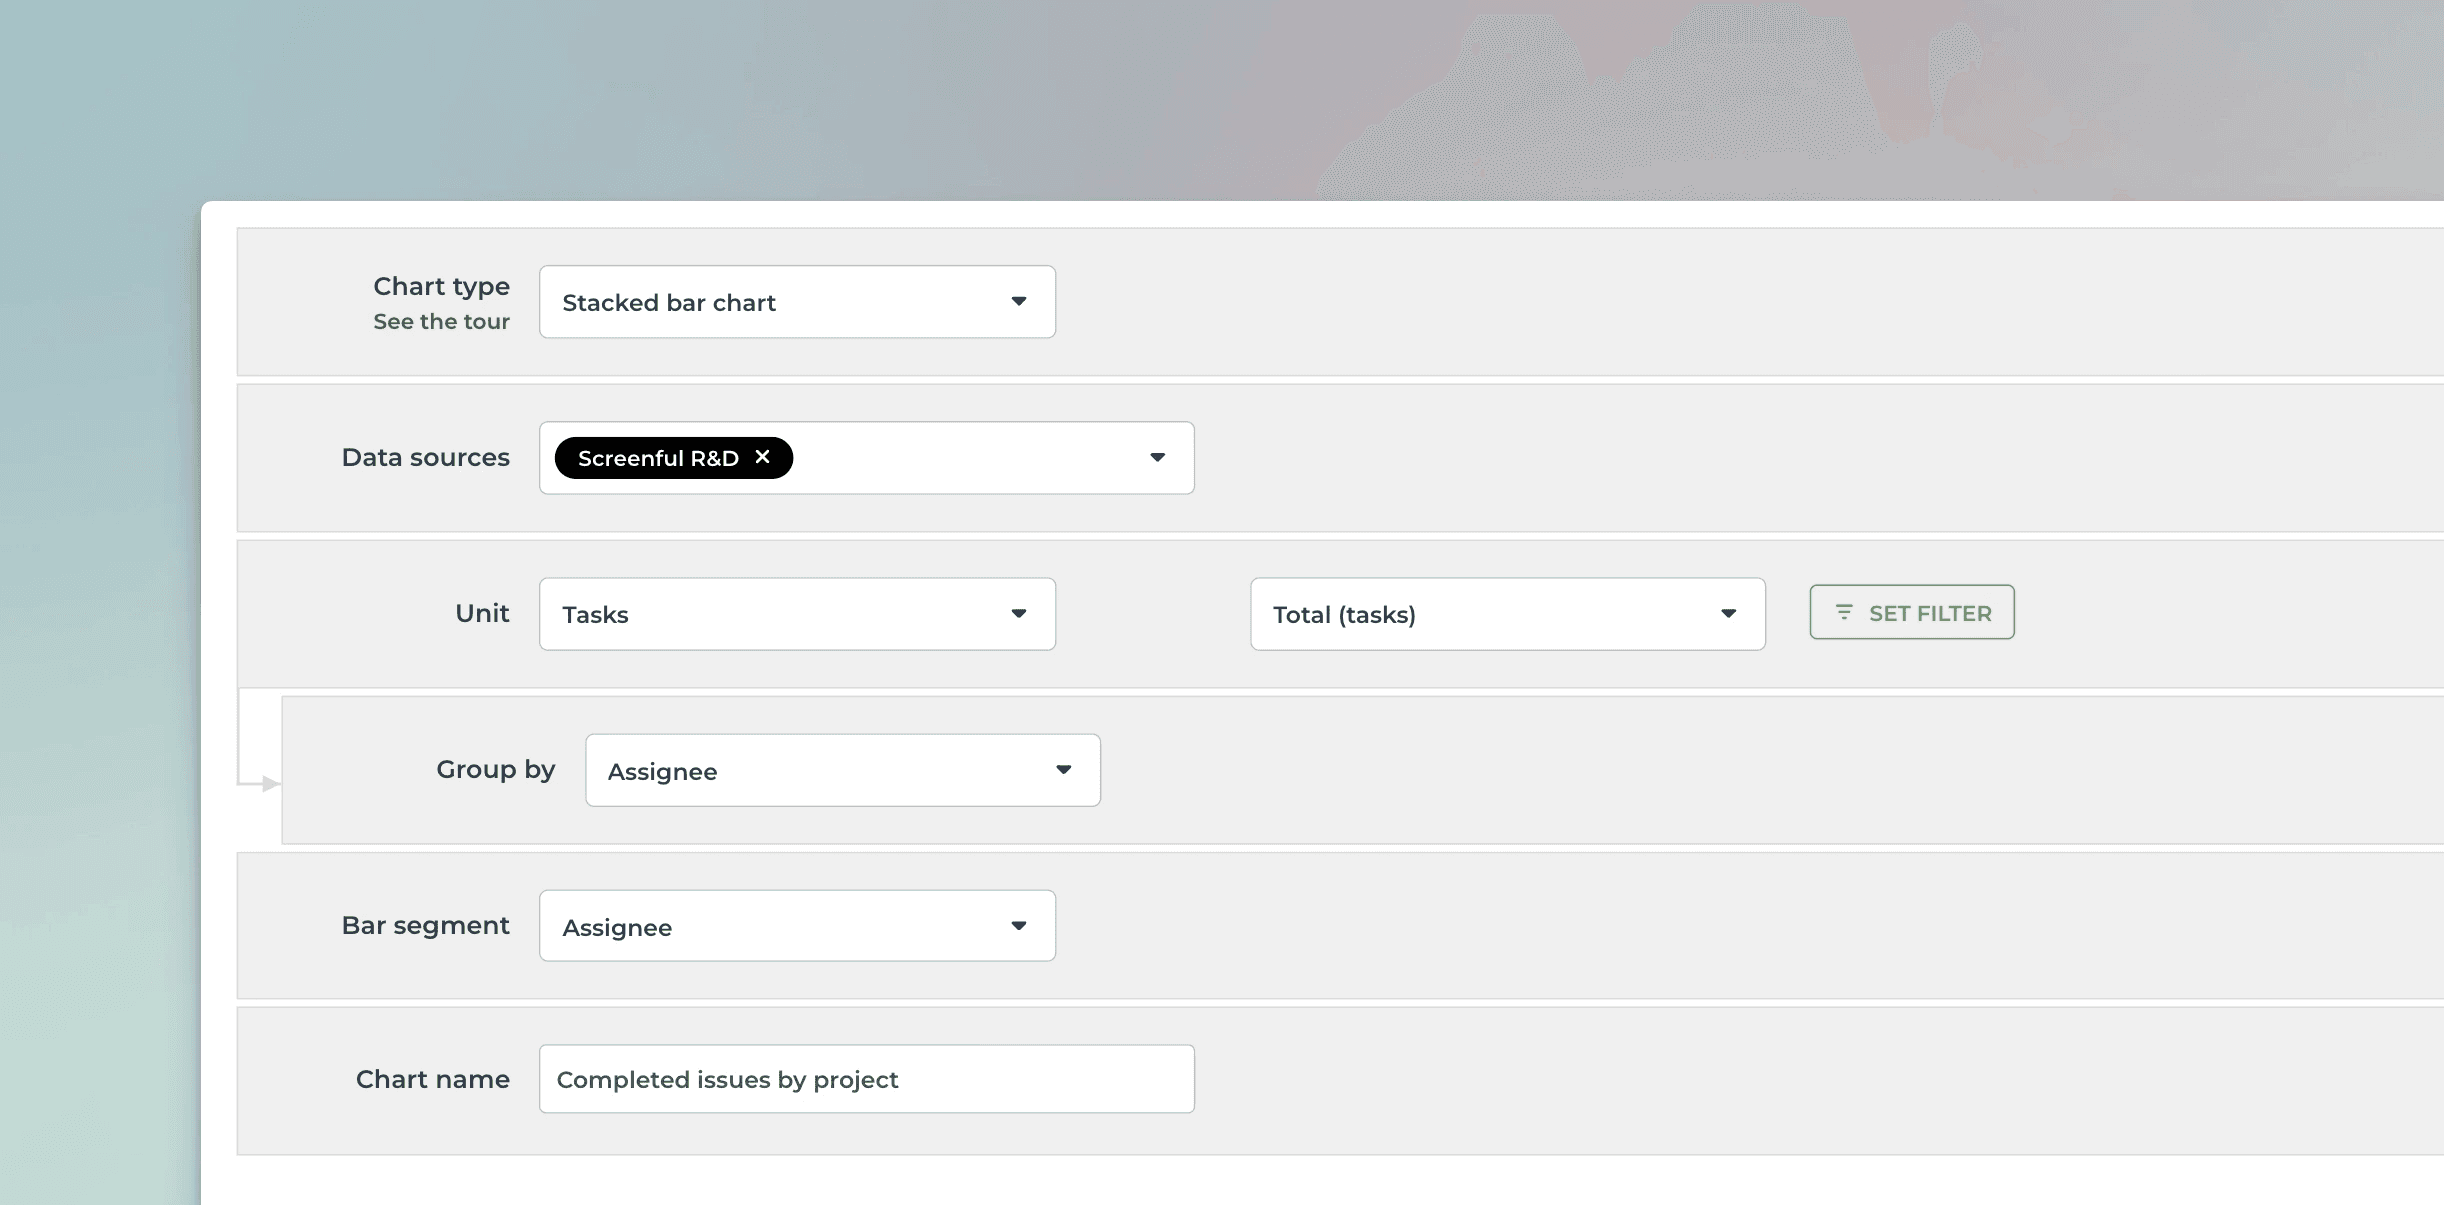Open the Stacked bar chart type selector
2444x1205 pixels.
795,301
